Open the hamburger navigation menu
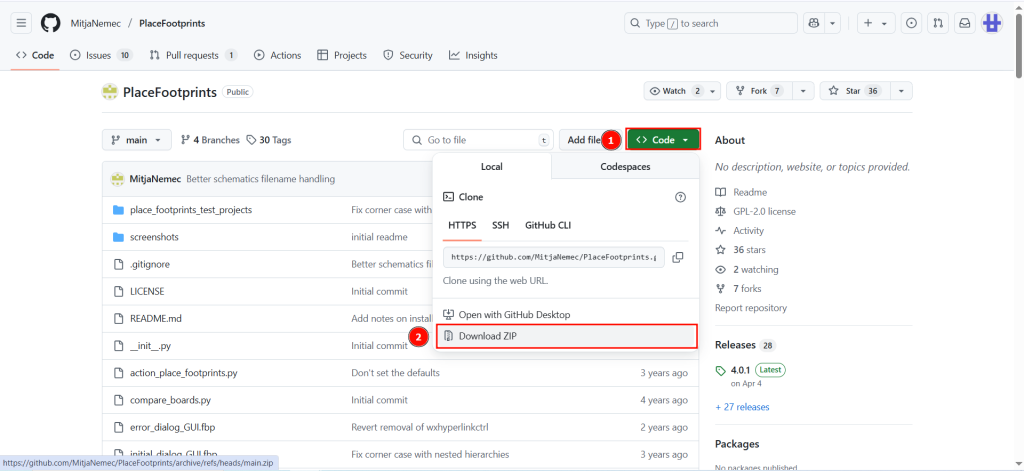This screenshot has height=471, width=1024. tap(21, 23)
